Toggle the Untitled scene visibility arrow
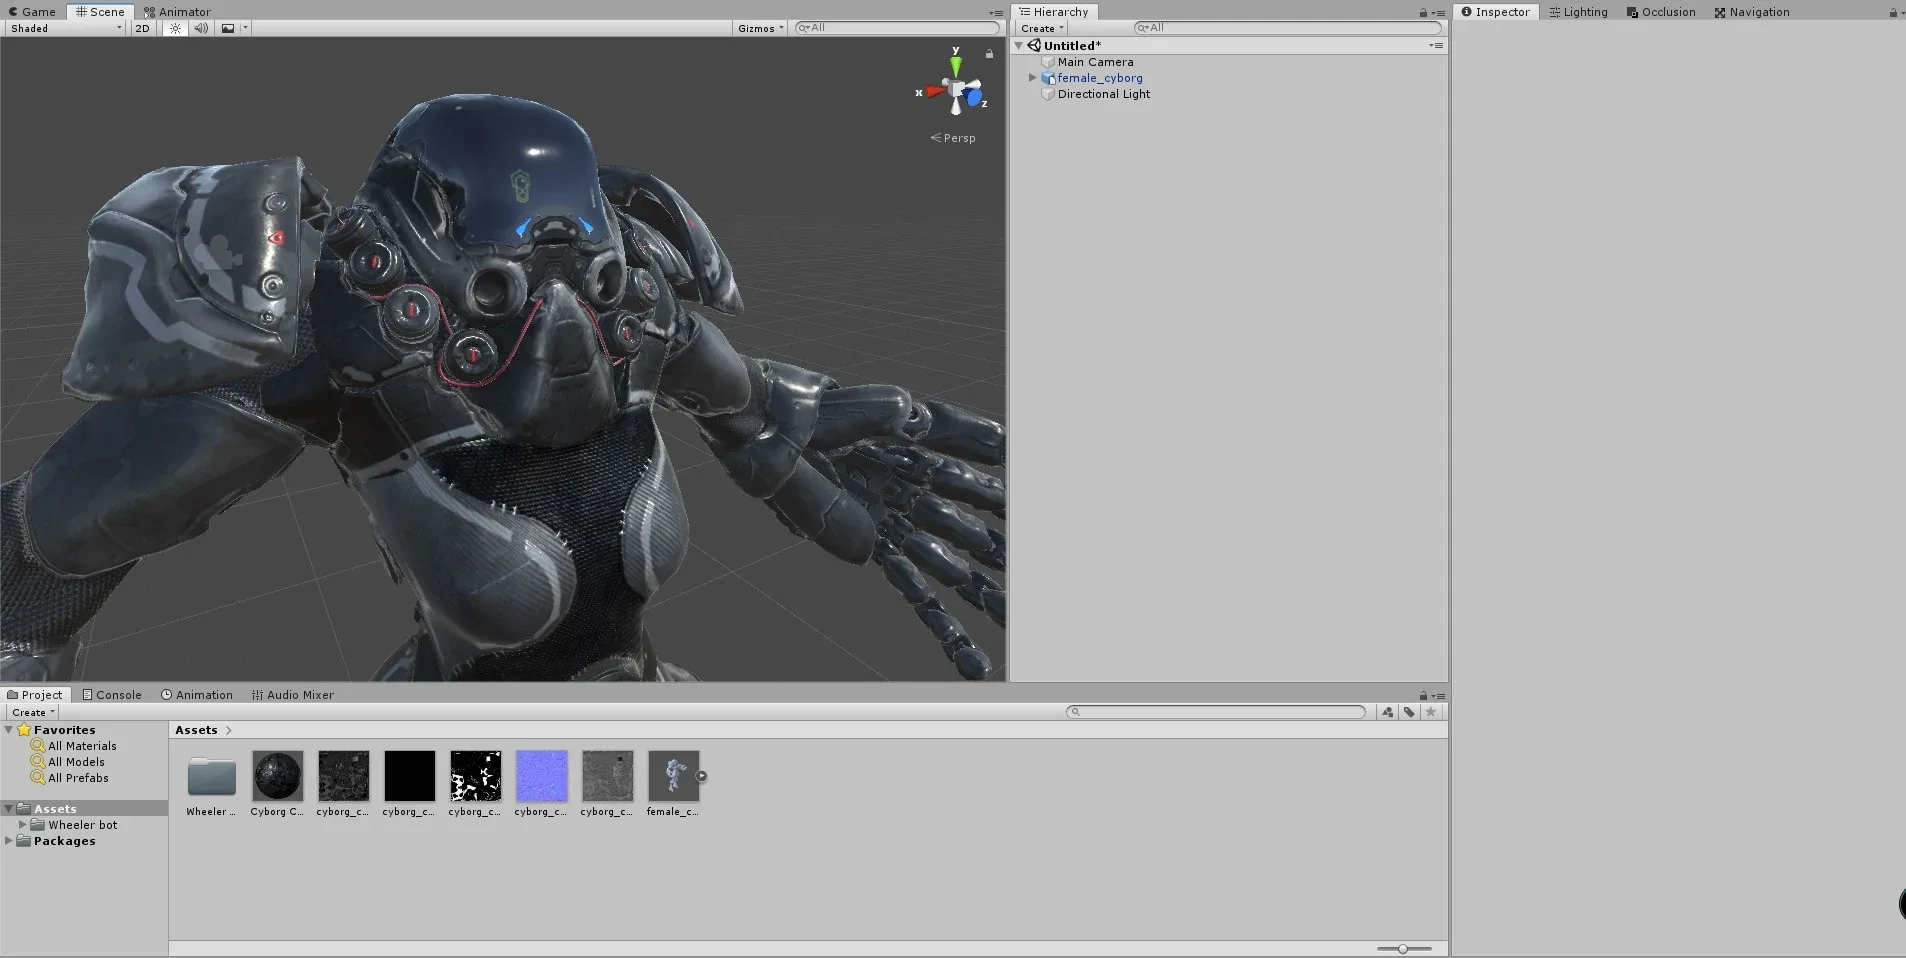The width and height of the screenshot is (1906, 958). (x=1018, y=45)
